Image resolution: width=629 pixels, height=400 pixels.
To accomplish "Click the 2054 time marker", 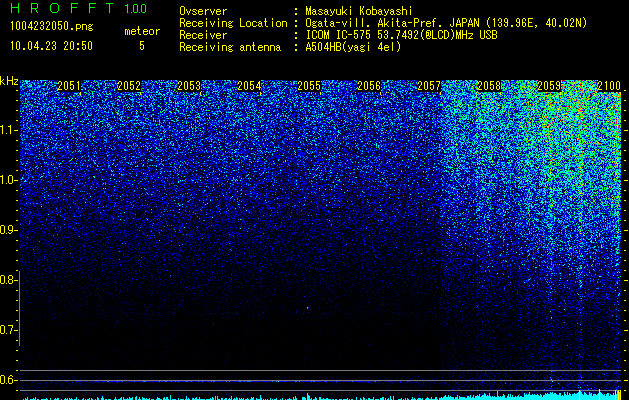I will coord(249,86).
